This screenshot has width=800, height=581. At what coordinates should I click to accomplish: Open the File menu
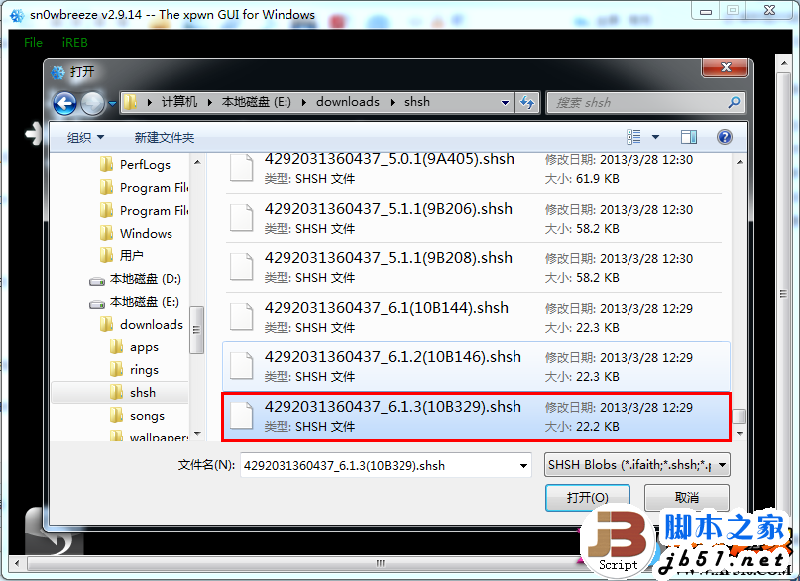coord(32,43)
